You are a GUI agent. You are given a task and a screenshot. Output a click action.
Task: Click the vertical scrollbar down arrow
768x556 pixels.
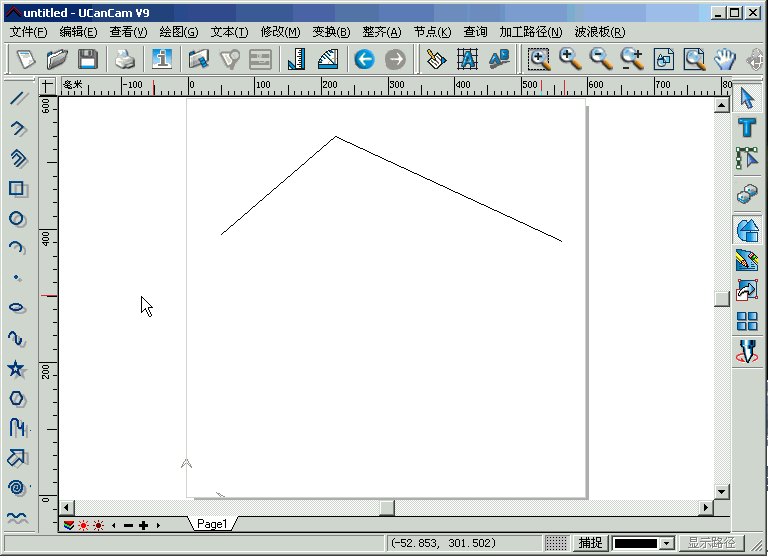point(721,491)
